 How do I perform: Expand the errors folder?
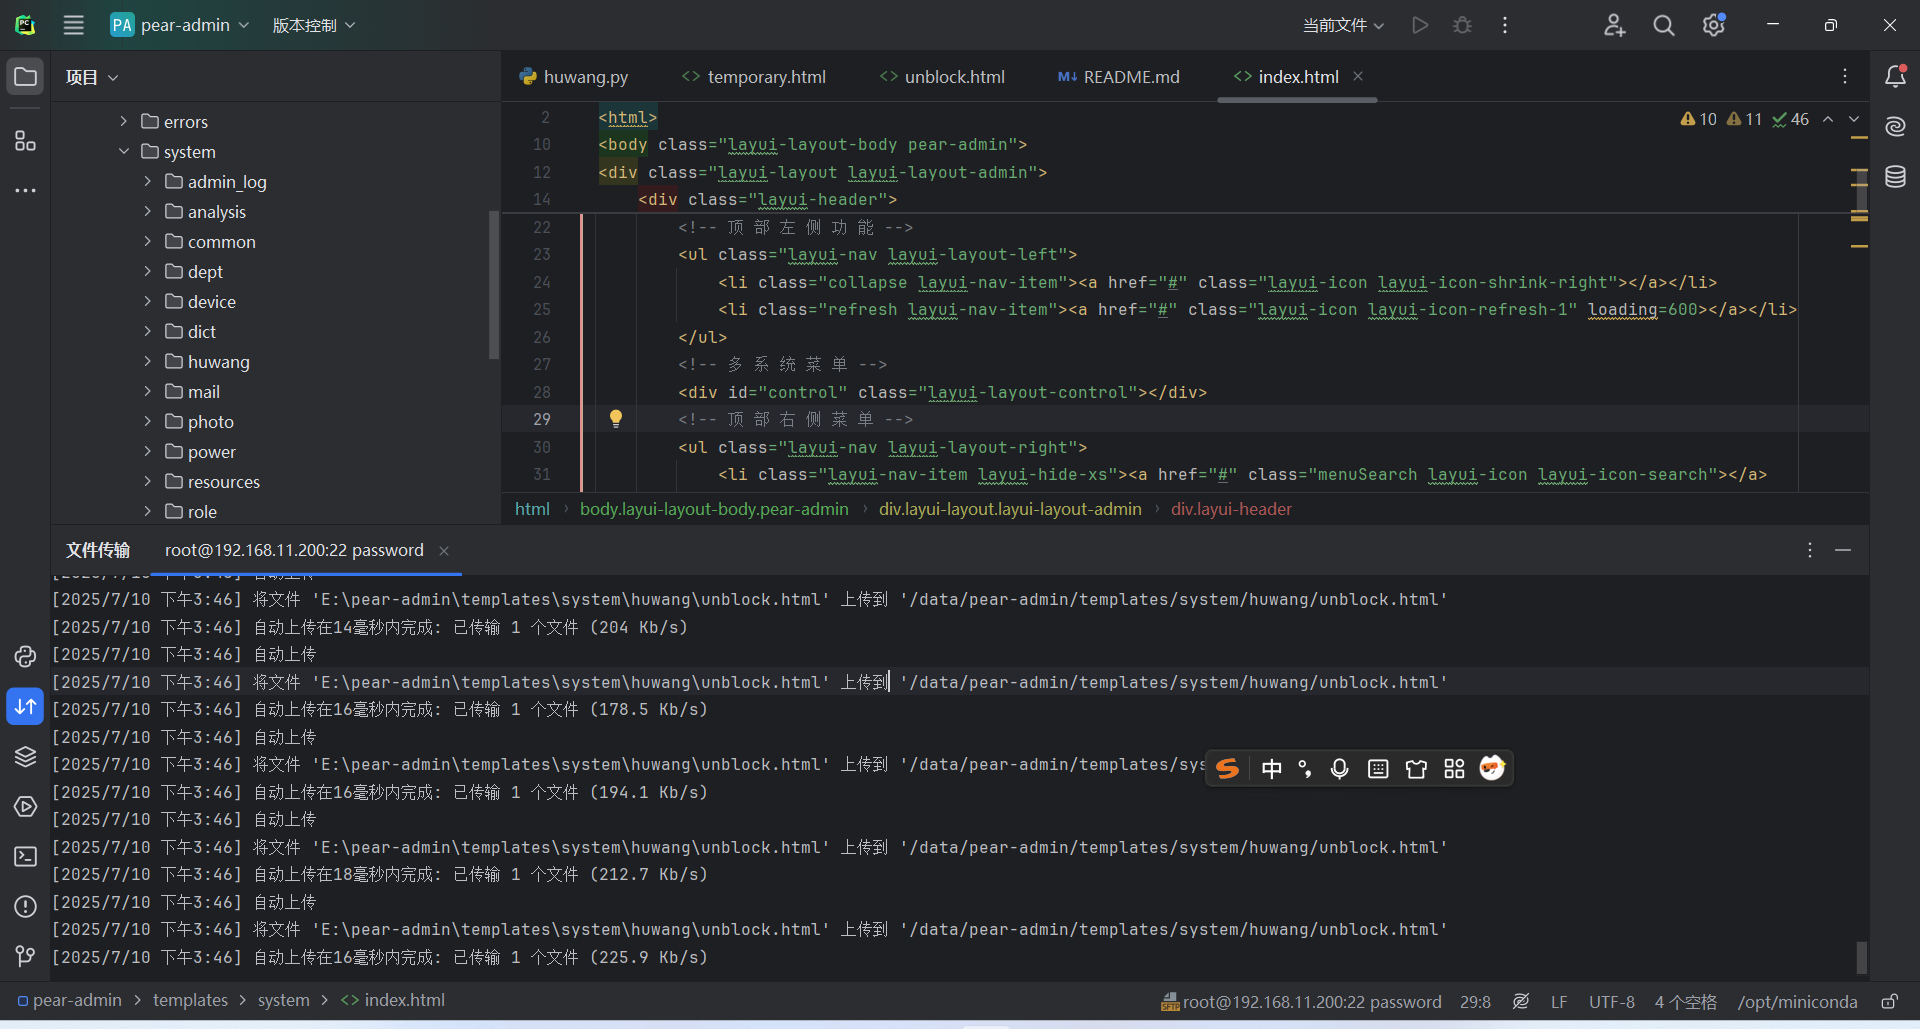(124, 121)
